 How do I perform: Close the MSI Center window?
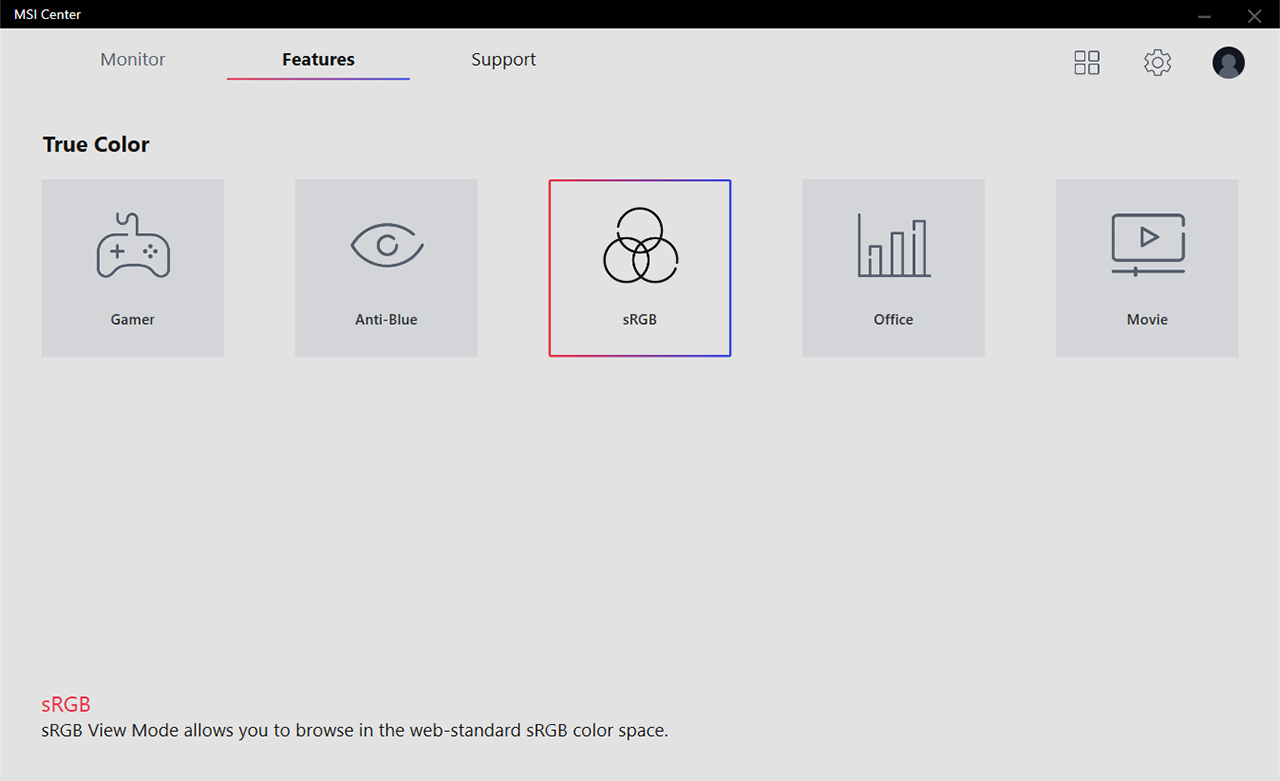[x=1254, y=16]
